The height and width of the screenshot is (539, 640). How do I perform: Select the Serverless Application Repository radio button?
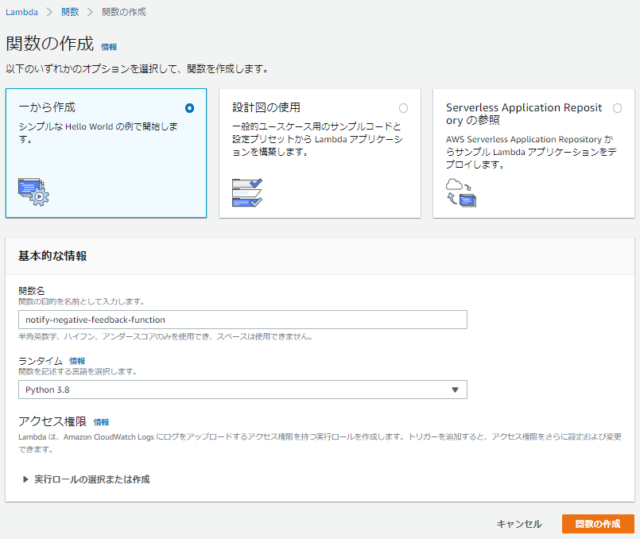617,108
